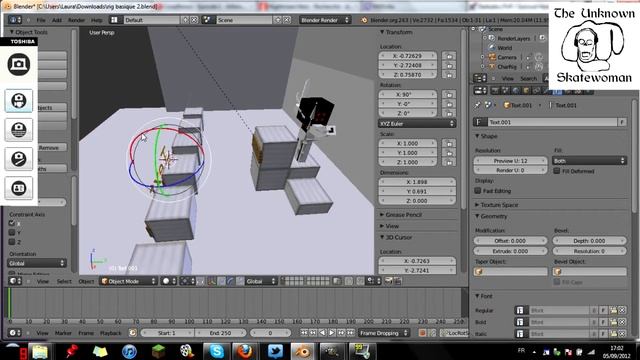This screenshot has height=360, width=640.
Task: Enable the Y constraint axis checkbox
Action: (12, 233)
